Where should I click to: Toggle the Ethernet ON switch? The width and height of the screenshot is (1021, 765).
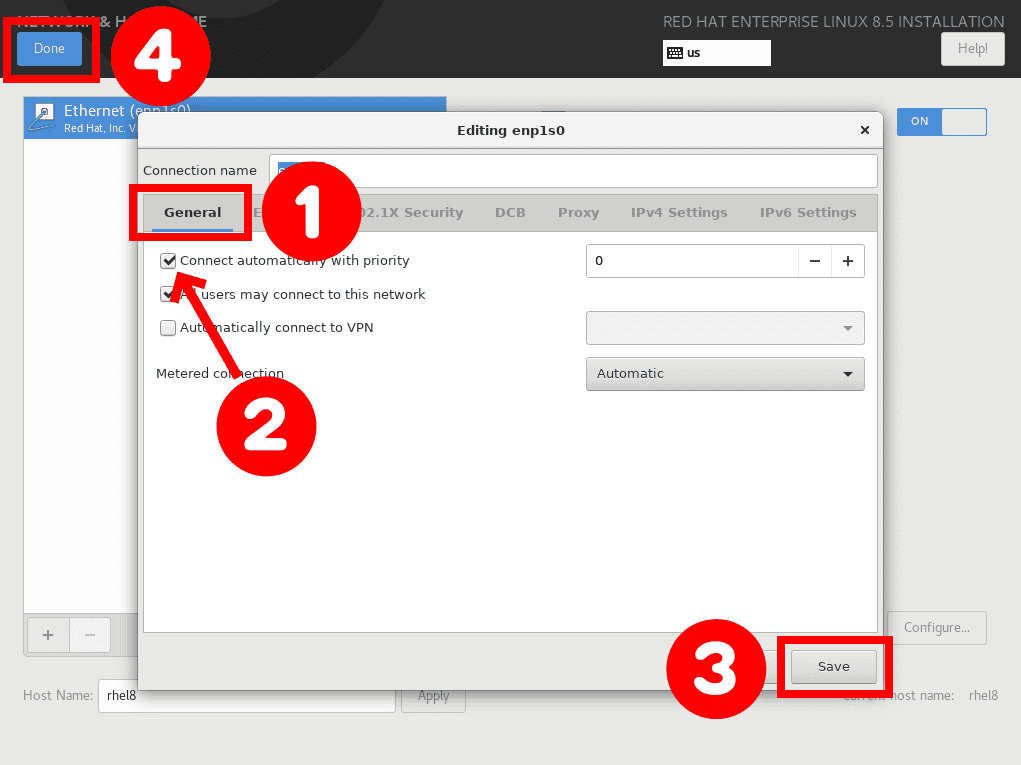pyautogui.click(x=942, y=122)
